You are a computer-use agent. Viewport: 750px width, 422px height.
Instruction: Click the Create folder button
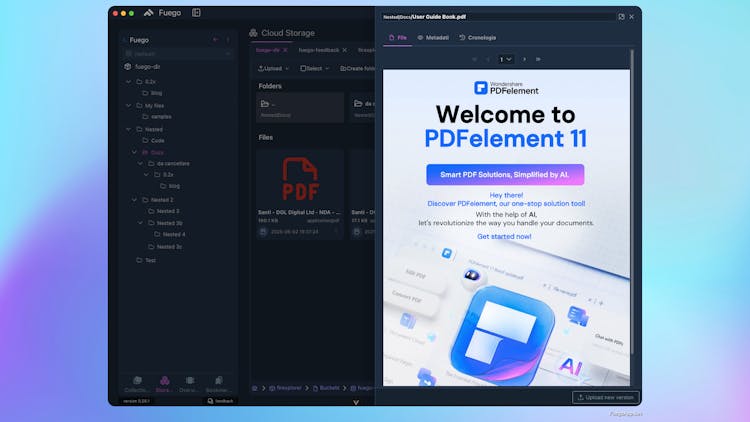coord(357,68)
